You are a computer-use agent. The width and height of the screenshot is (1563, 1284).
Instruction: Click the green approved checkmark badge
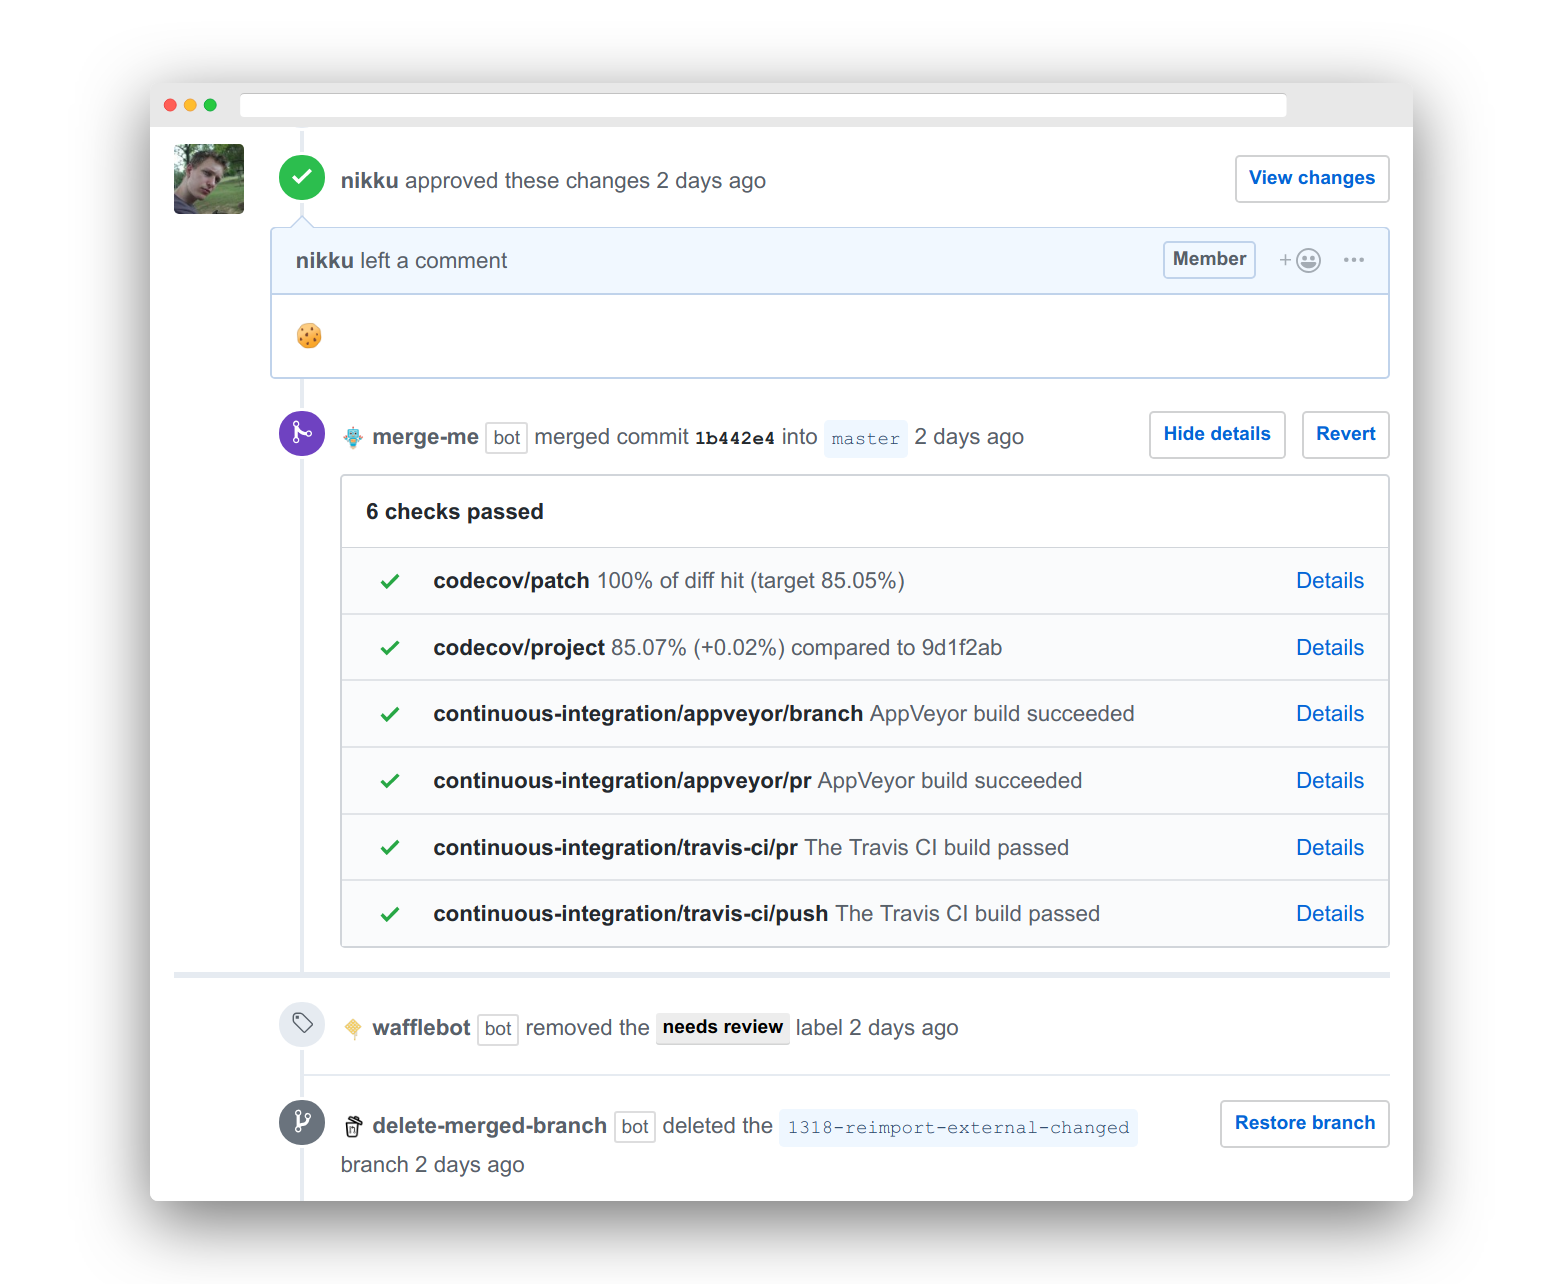coord(302,178)
